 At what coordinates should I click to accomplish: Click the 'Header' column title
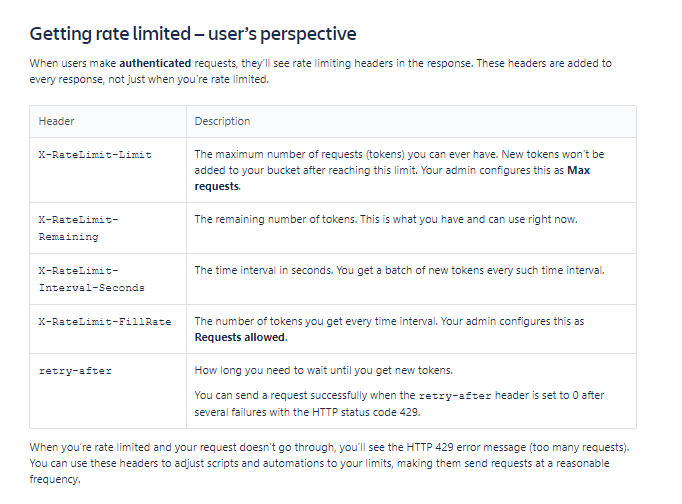coord(56,121)
